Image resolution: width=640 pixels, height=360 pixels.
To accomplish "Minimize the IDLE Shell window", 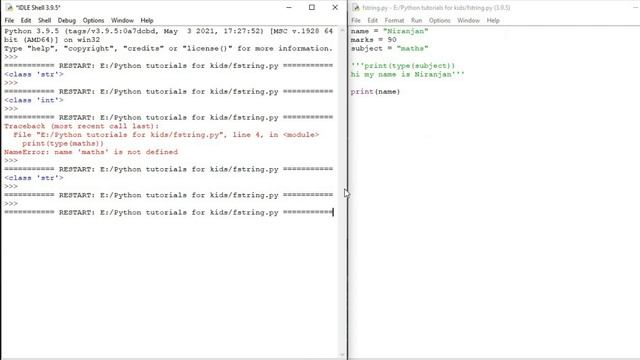I will coord(289,7).
